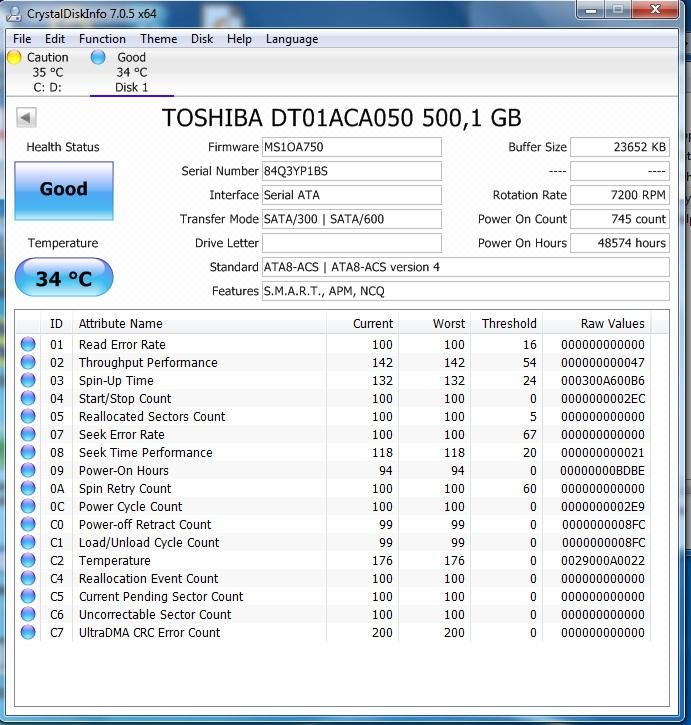Image resolution: width=691 pixels, height=725 pixels.
Task: Click status icon for Temperature attribute row
Action: tap(28, 560)
